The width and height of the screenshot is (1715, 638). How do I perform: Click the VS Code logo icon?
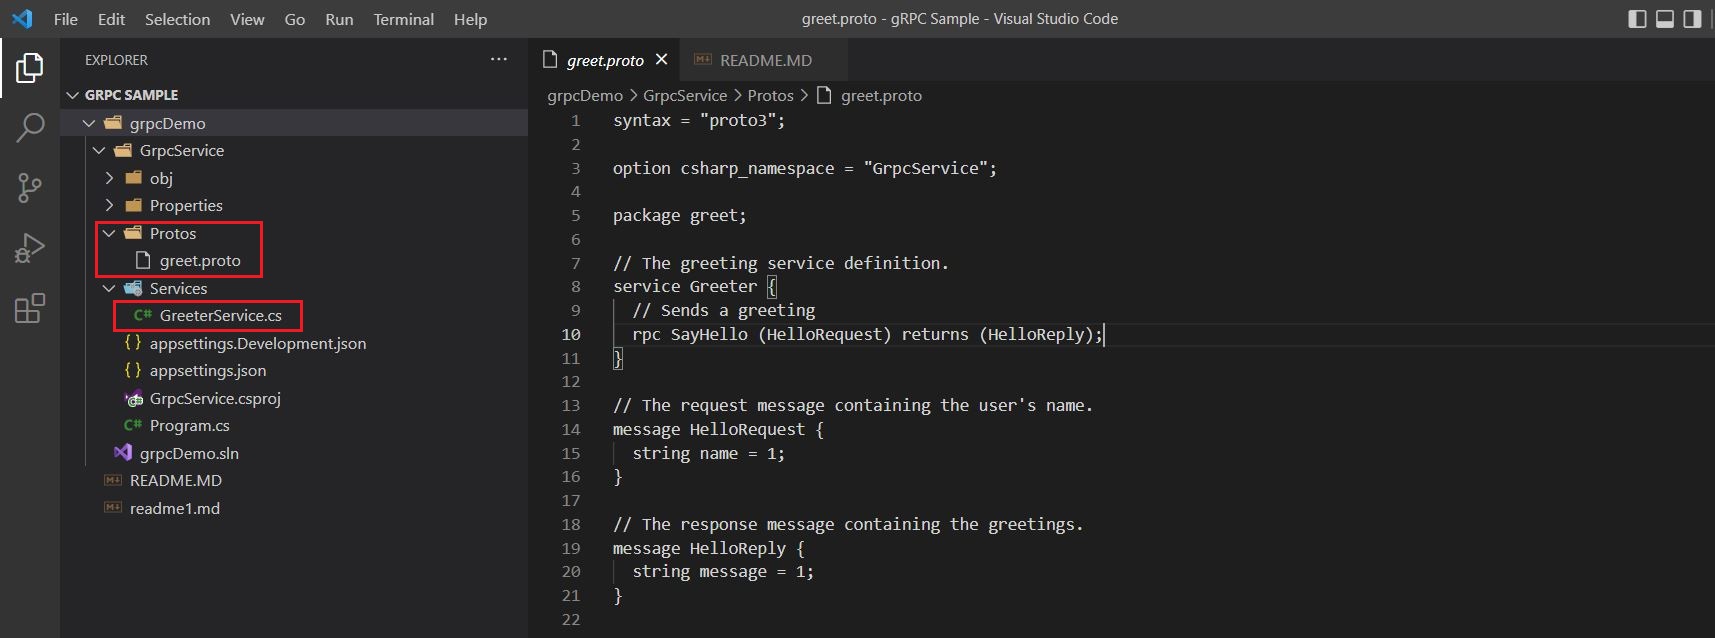(x=22, y=19)
